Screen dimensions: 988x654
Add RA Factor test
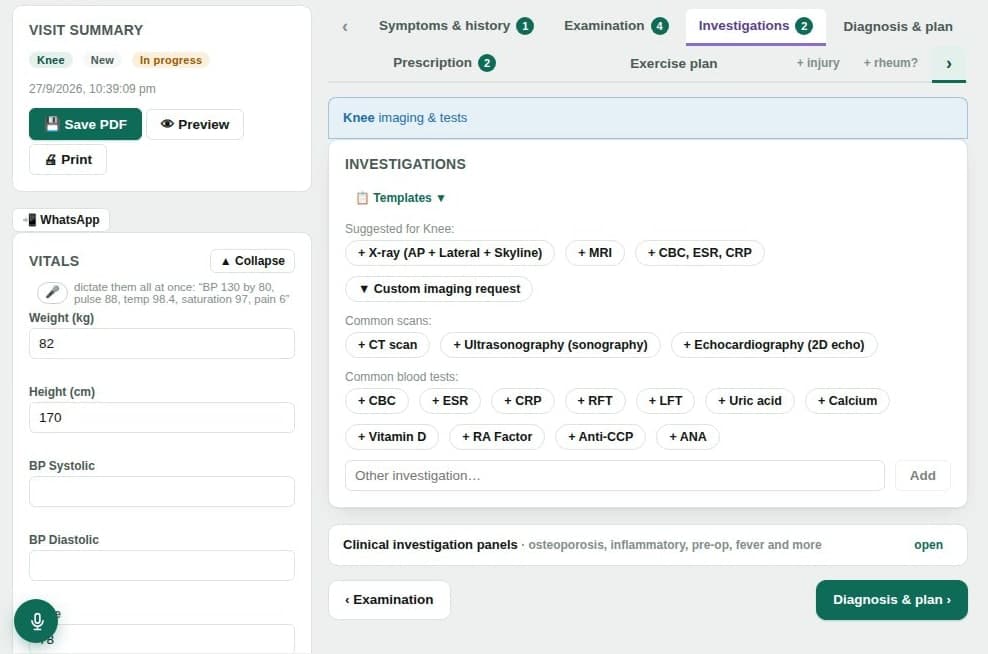(497, 437)
